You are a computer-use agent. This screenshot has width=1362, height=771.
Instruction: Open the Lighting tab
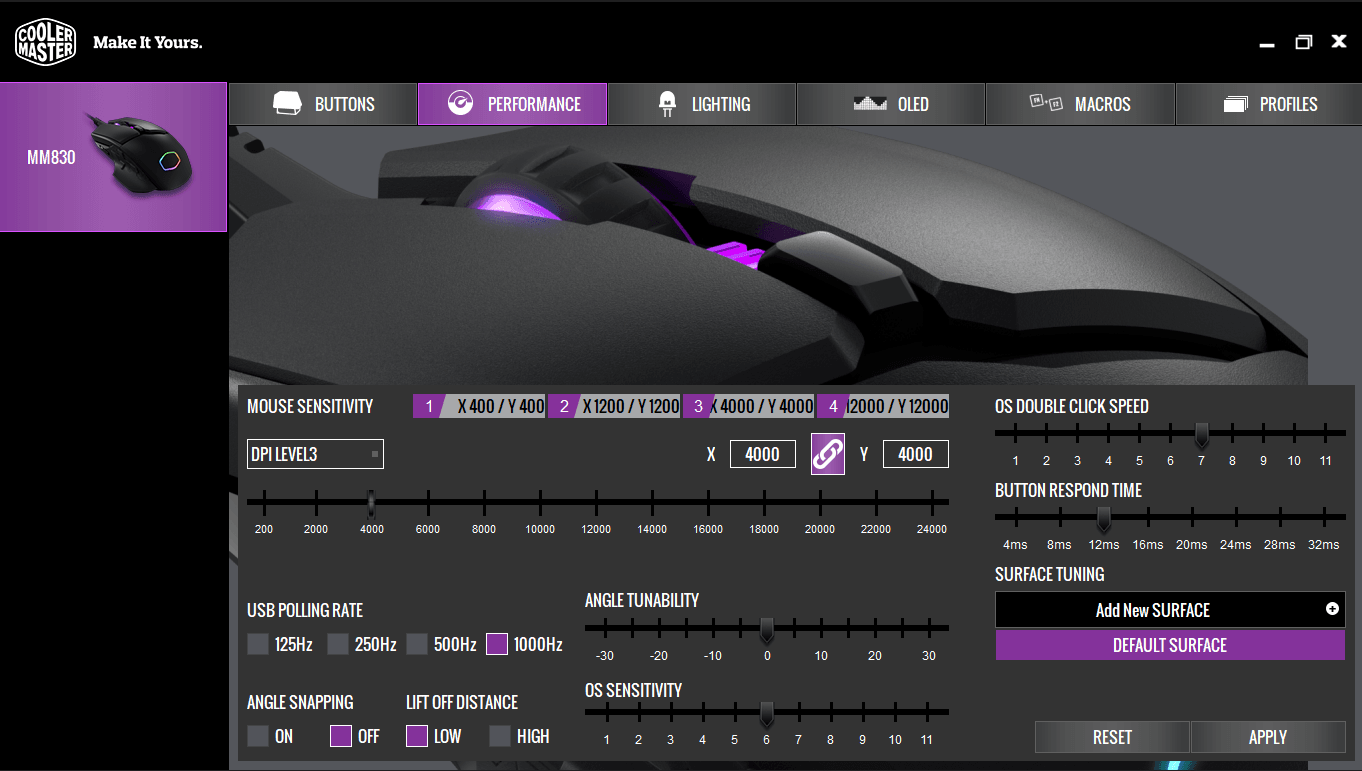tap(702, 104)
